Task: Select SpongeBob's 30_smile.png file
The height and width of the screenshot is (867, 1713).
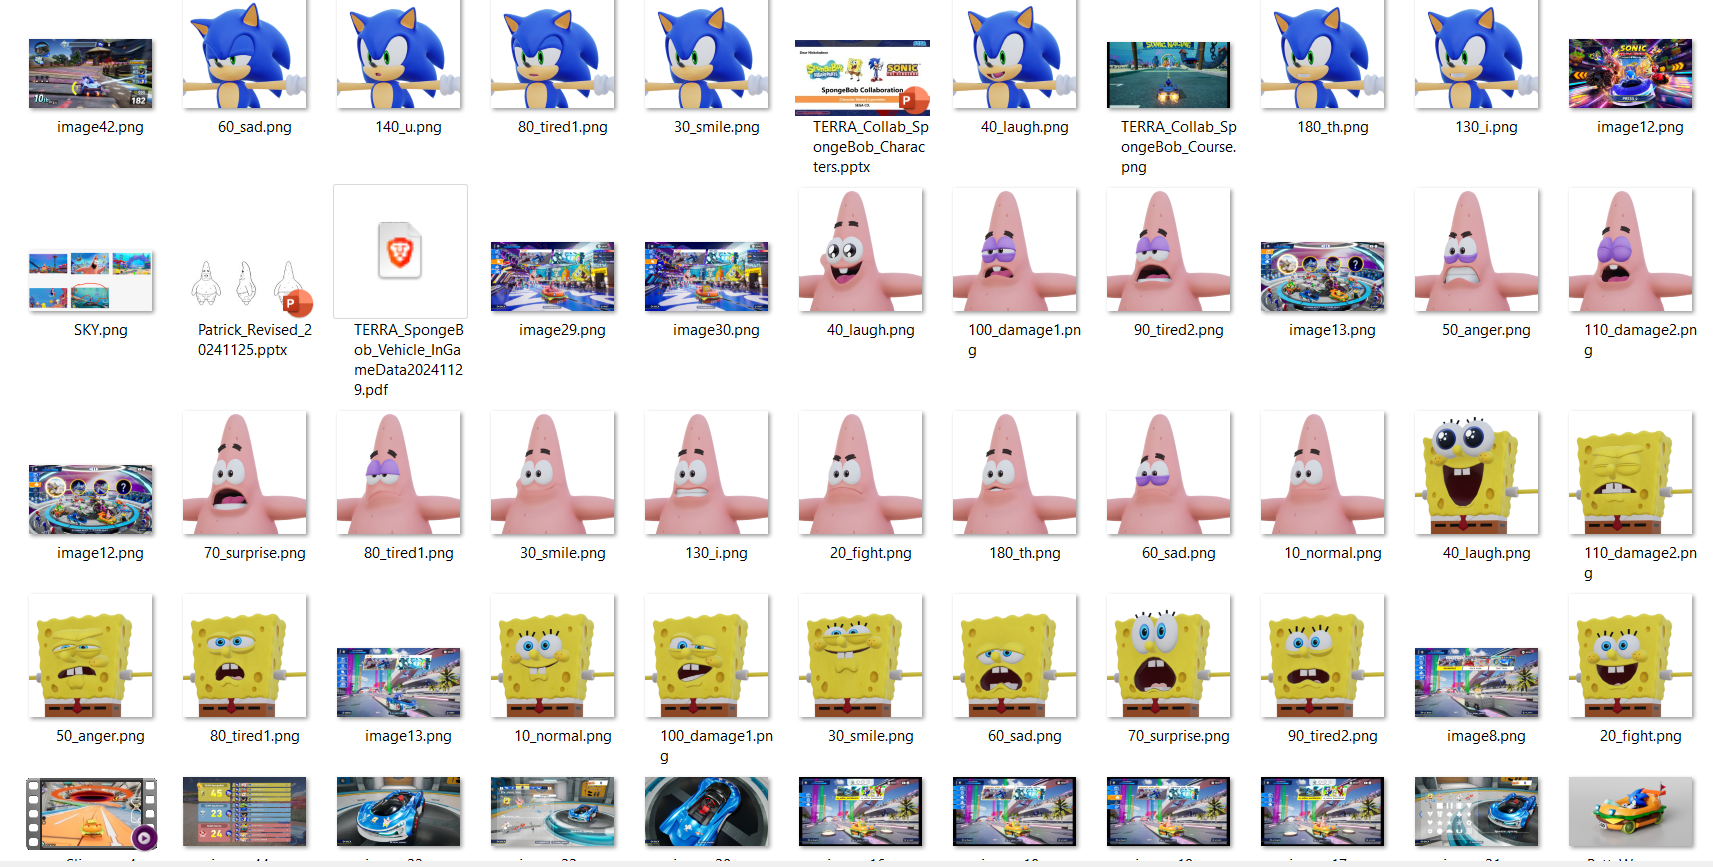Action: (x=861, y=656)
